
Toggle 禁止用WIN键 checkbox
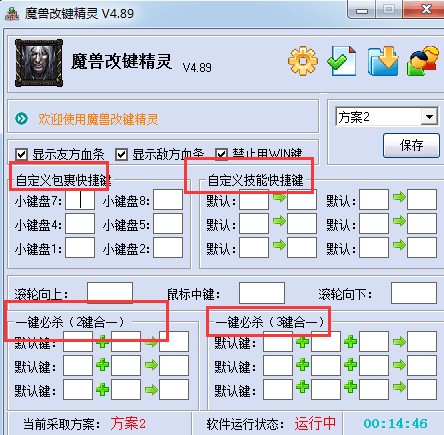222,154
